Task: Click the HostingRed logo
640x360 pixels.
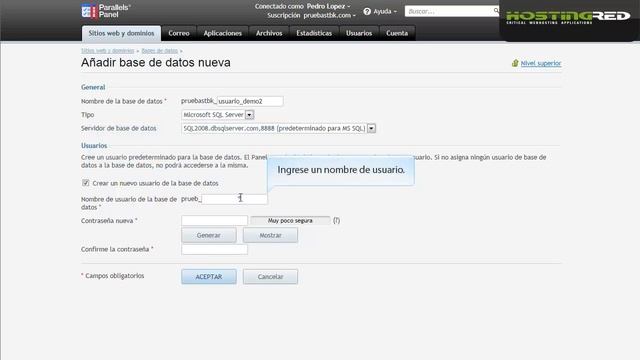Action: 568,18
